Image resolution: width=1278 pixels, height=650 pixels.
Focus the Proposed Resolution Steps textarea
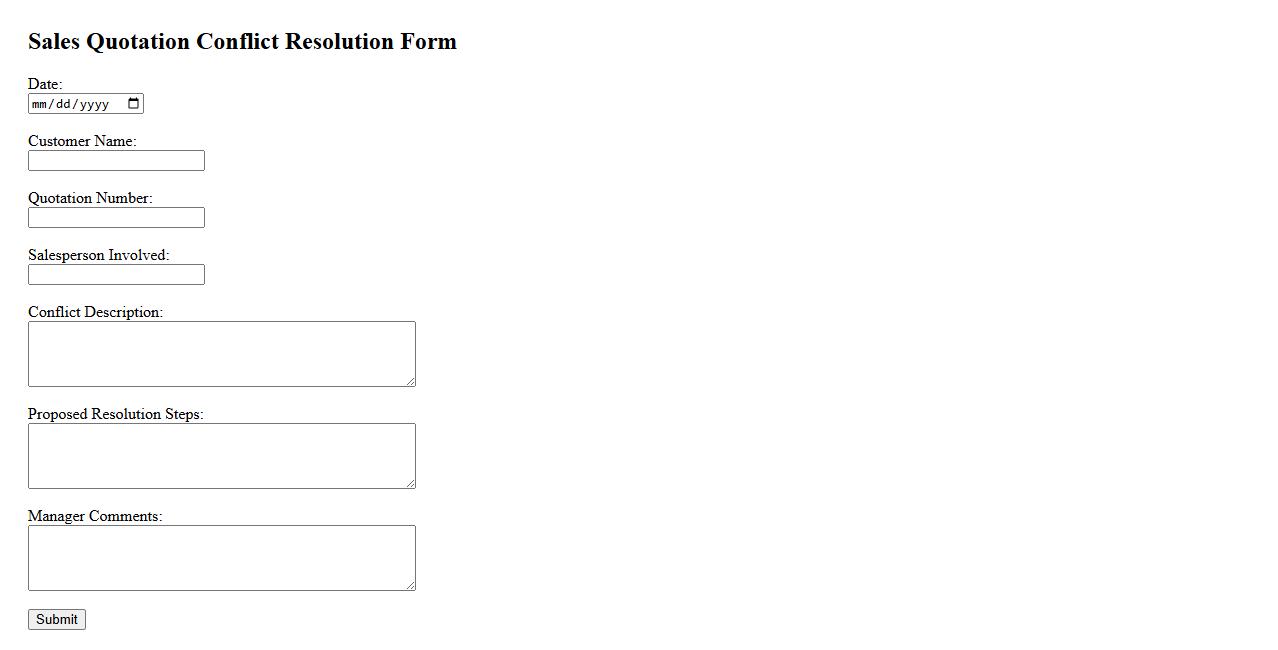[x=221, y=456]
